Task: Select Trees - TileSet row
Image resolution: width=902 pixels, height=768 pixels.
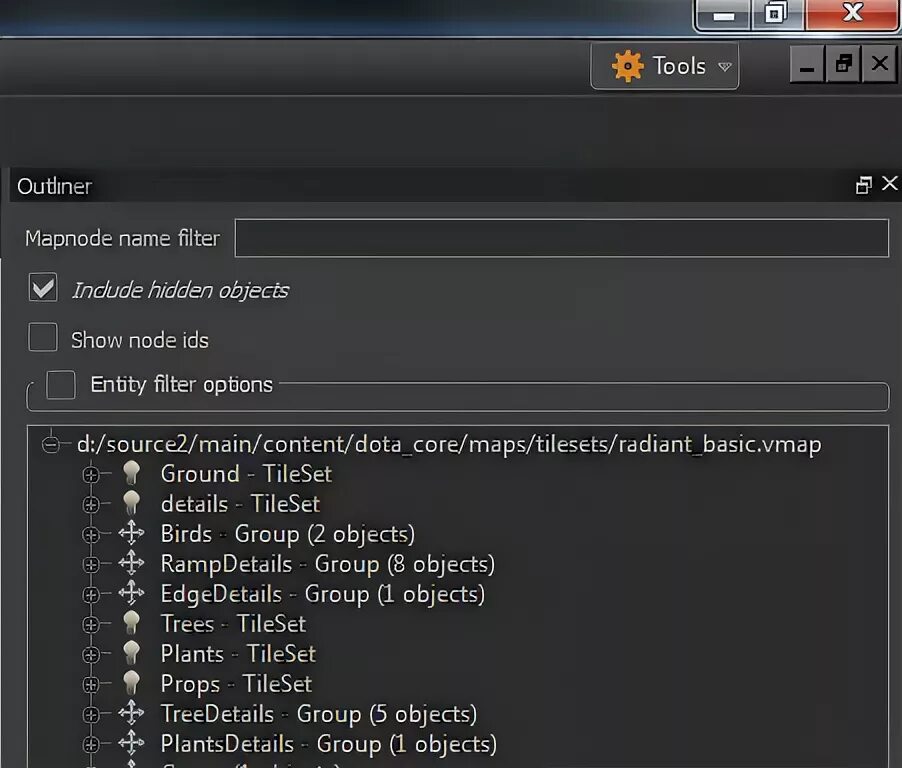Action: [233, 624]
